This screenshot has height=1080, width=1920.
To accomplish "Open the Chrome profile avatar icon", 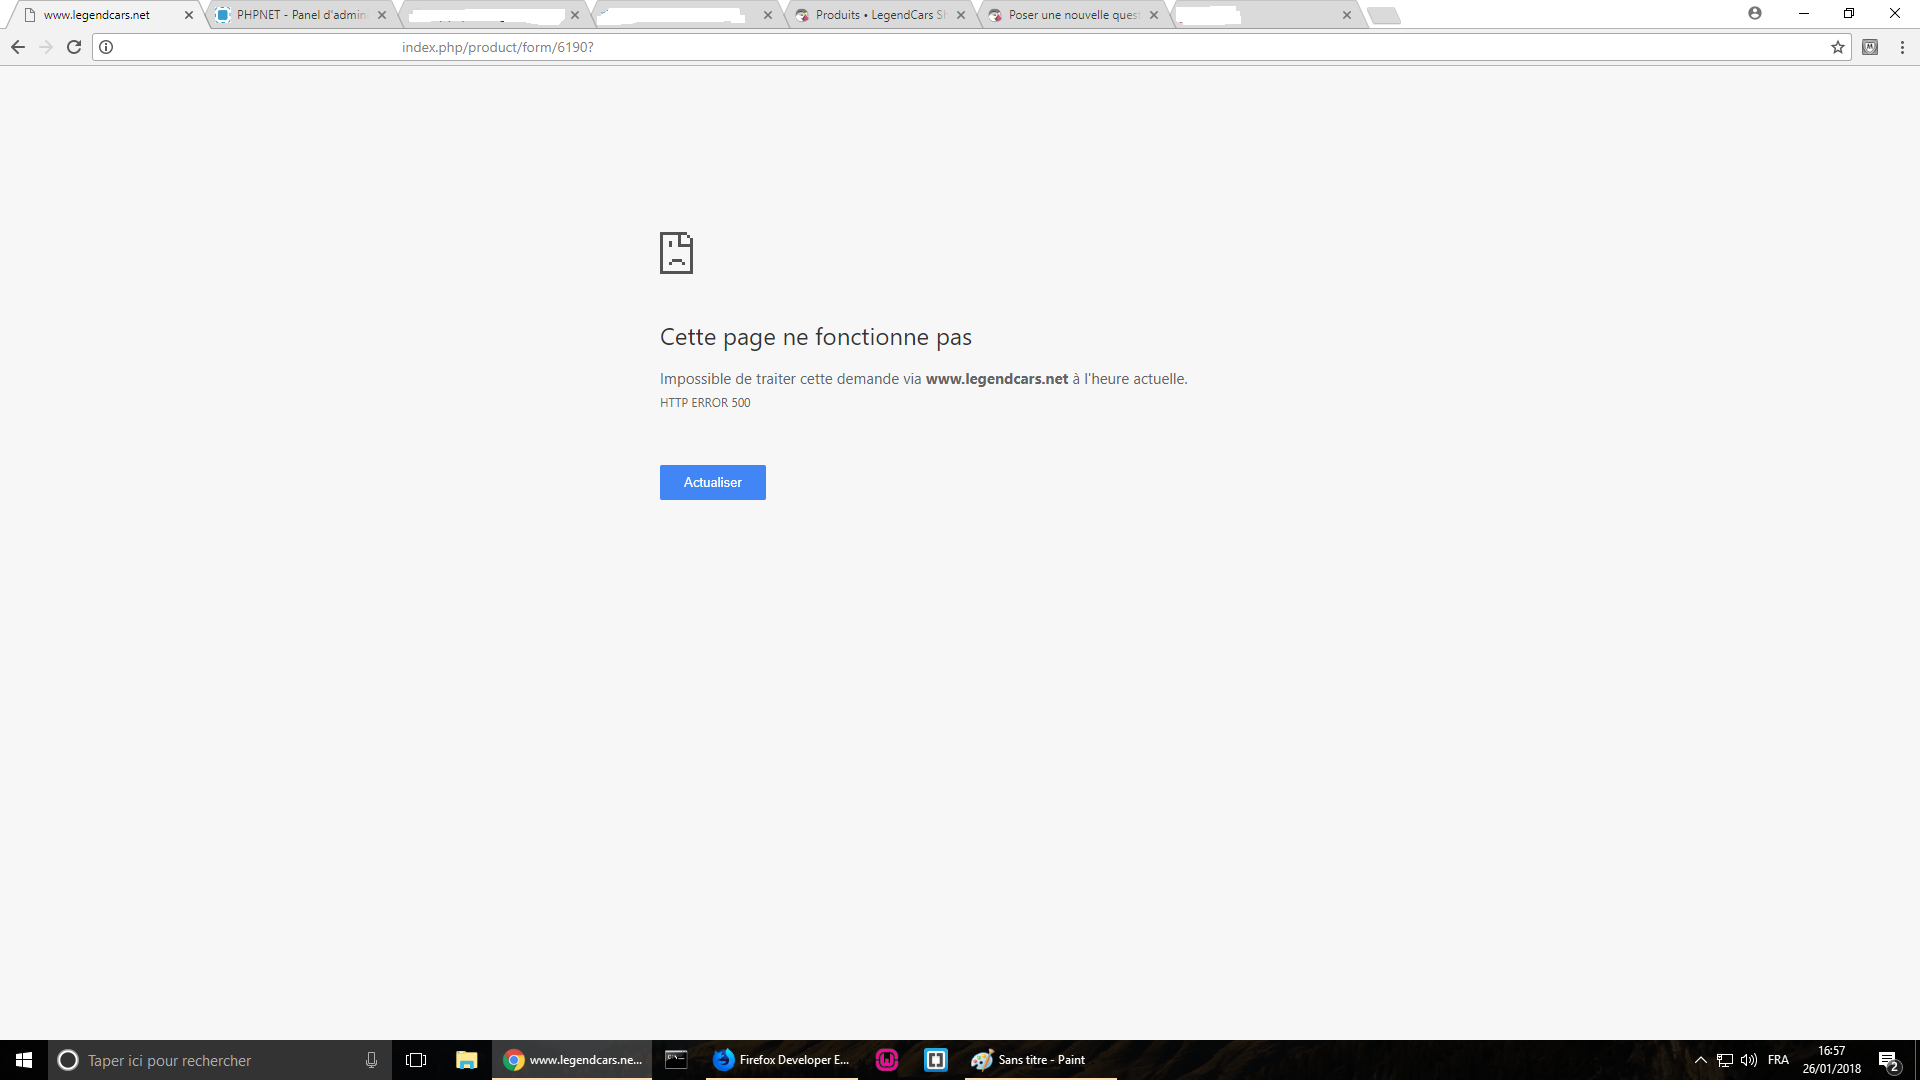I will (1755, 13).
